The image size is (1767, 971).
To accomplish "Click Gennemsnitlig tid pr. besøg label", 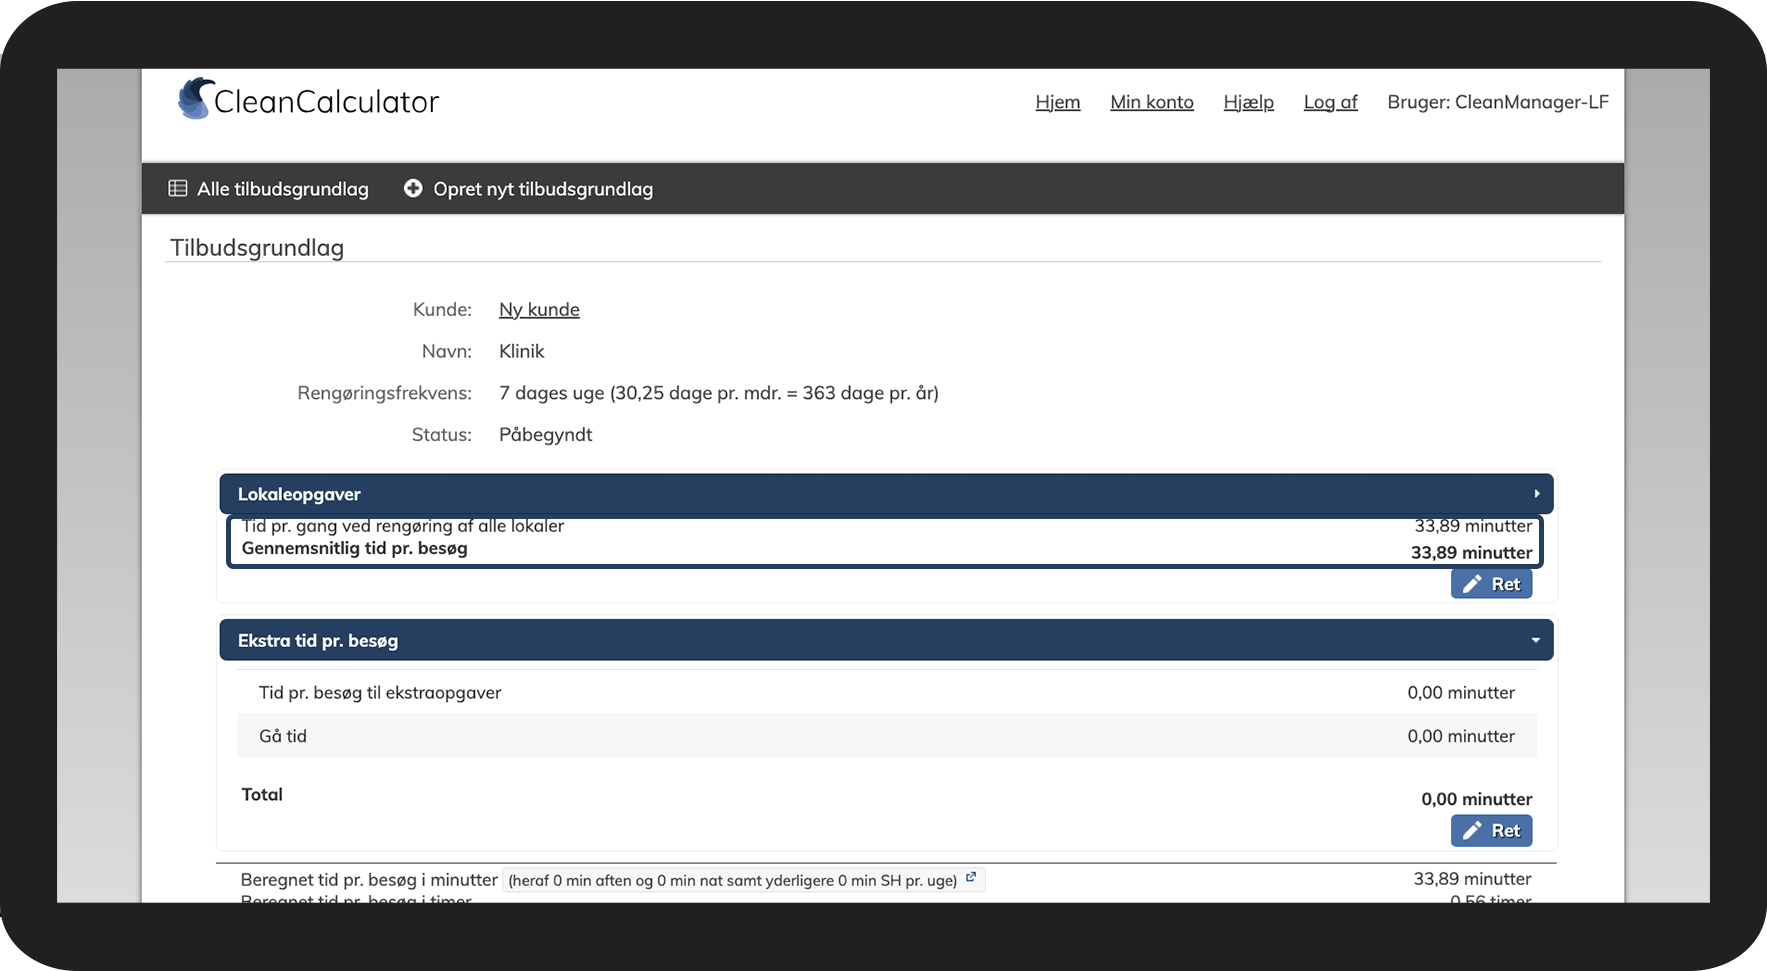I will (355, 548).
